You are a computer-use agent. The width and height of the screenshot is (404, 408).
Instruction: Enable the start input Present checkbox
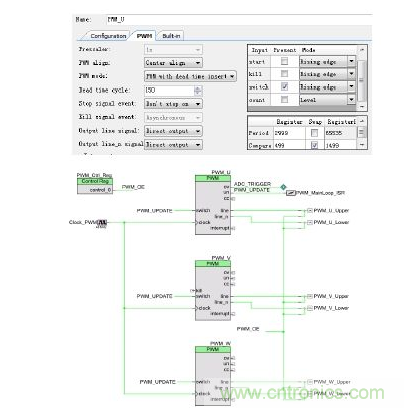click(x=284, y=61)
